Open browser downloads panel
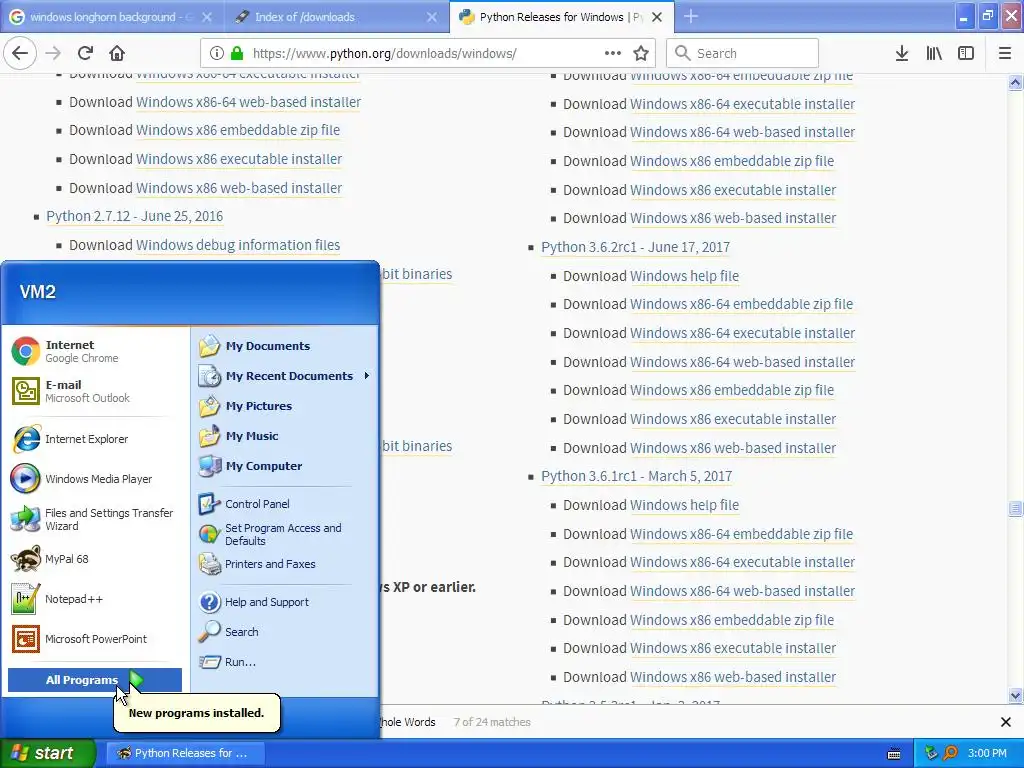The height and width of the screenshot is (768, 1024). coord(902,54)
